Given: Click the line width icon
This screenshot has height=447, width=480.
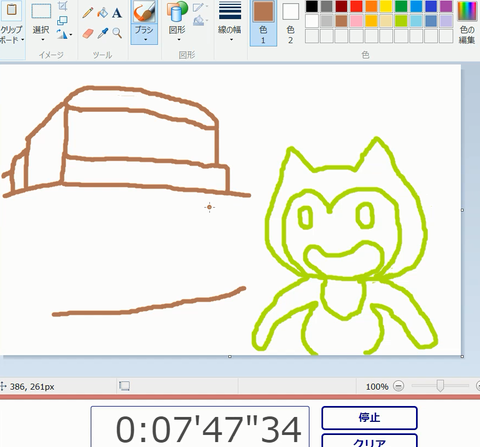Looking at the screenshot, I should click(230, 11).
